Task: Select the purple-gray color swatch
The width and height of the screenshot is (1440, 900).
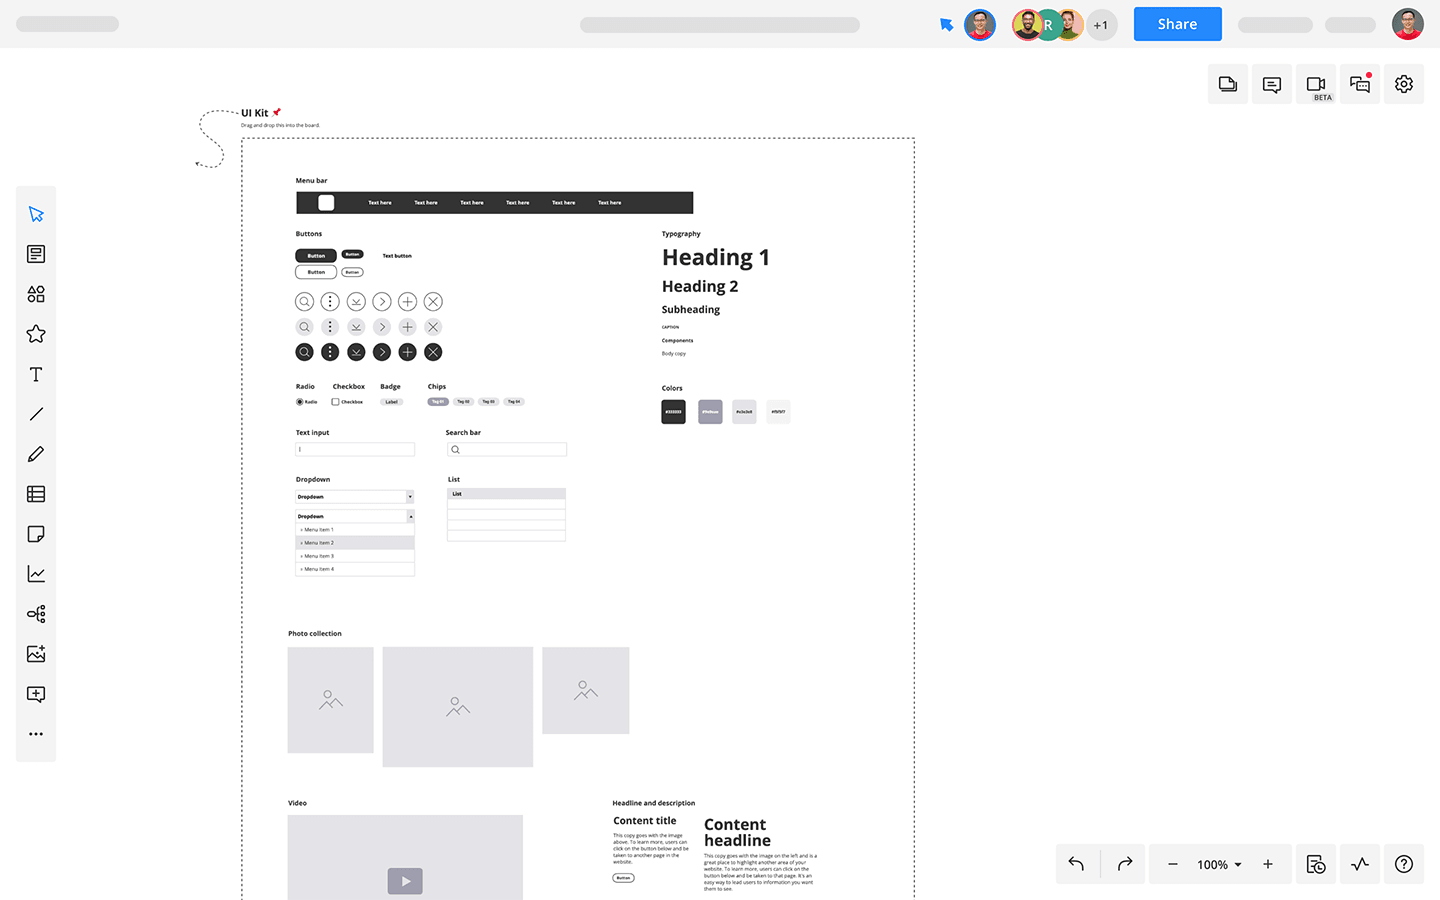Action: coord(710,412)
